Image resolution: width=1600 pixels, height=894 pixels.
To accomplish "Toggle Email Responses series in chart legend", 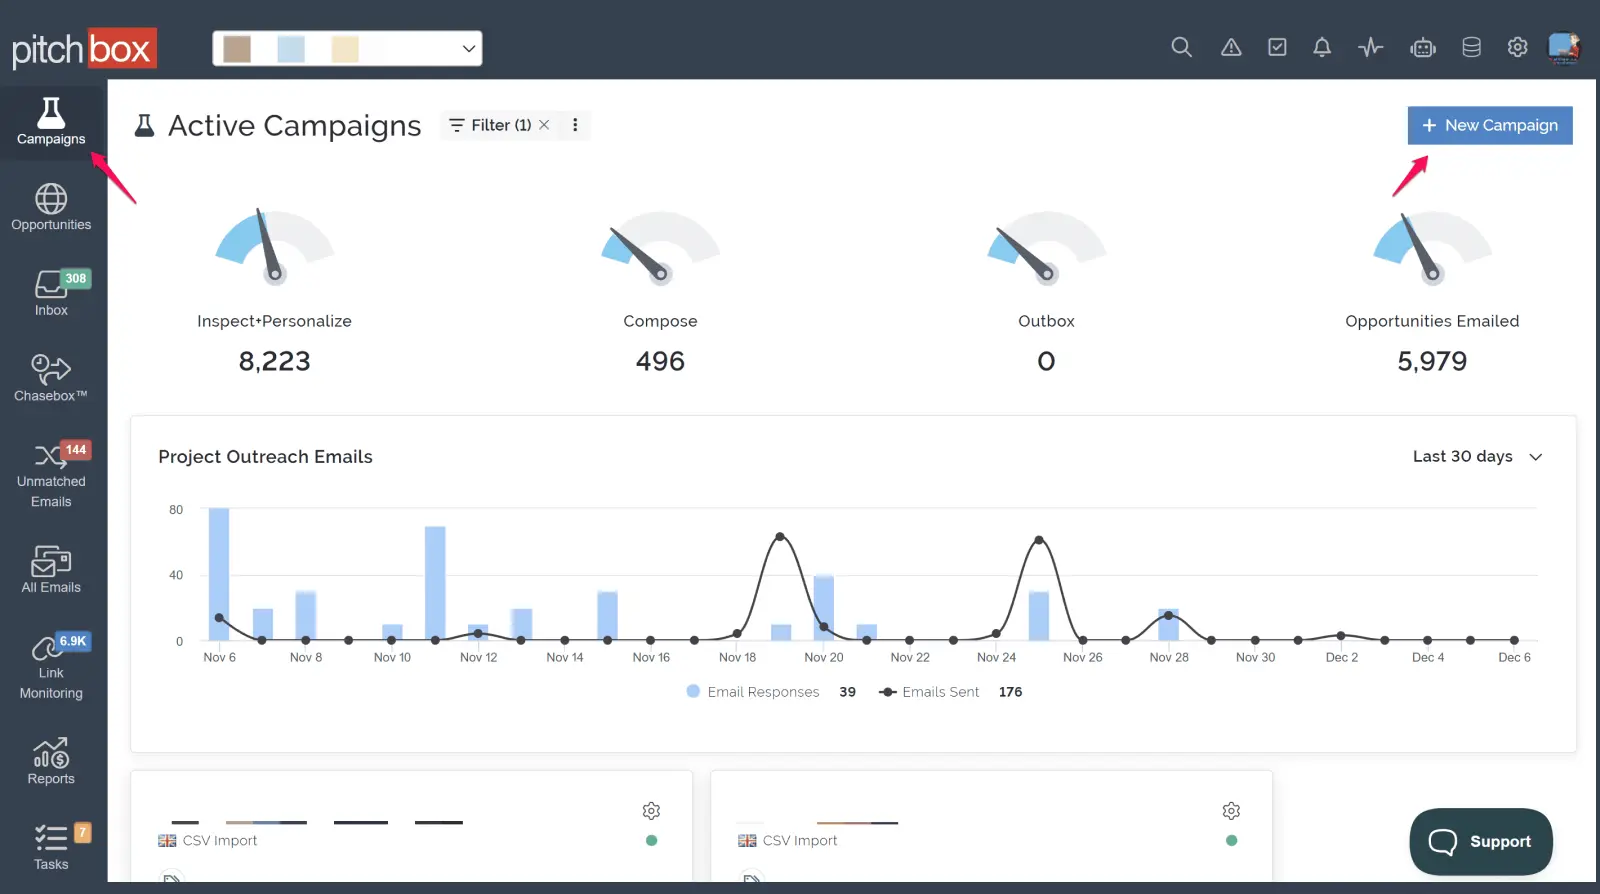I will [x=753, y=692].
